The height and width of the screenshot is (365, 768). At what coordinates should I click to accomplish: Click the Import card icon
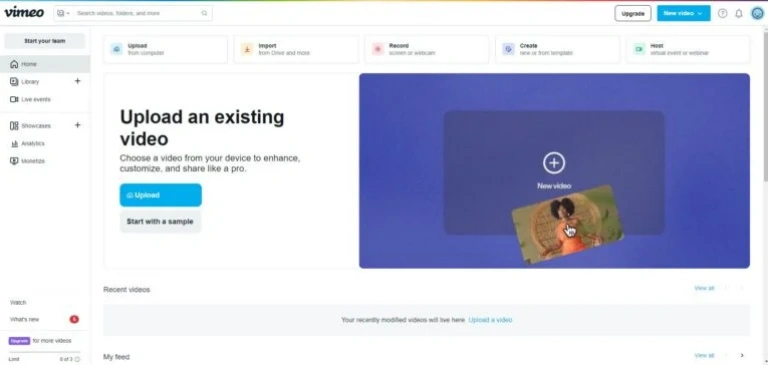(x=247, y=49)
